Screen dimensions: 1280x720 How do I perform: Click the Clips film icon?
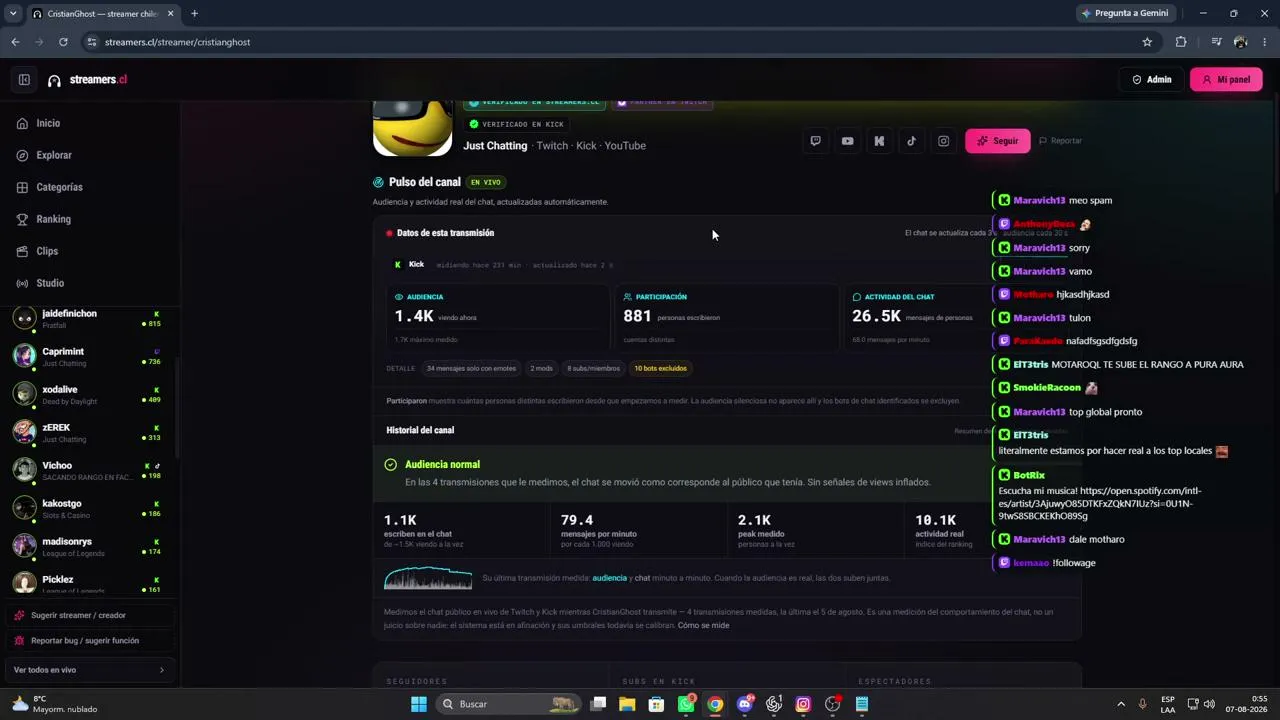pyautogui.click(x=22, y=251)
